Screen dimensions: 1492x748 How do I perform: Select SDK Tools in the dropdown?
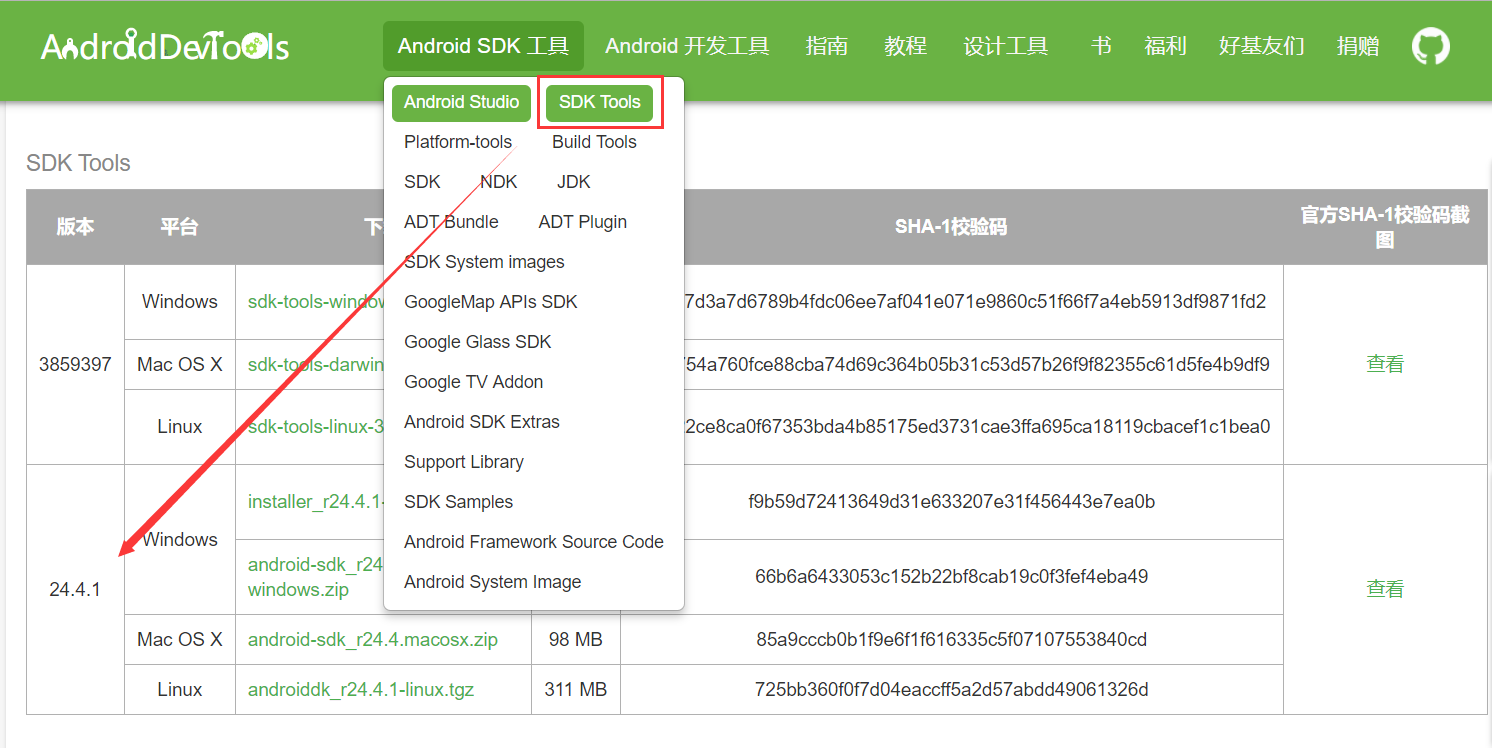(x=599, y=102)
